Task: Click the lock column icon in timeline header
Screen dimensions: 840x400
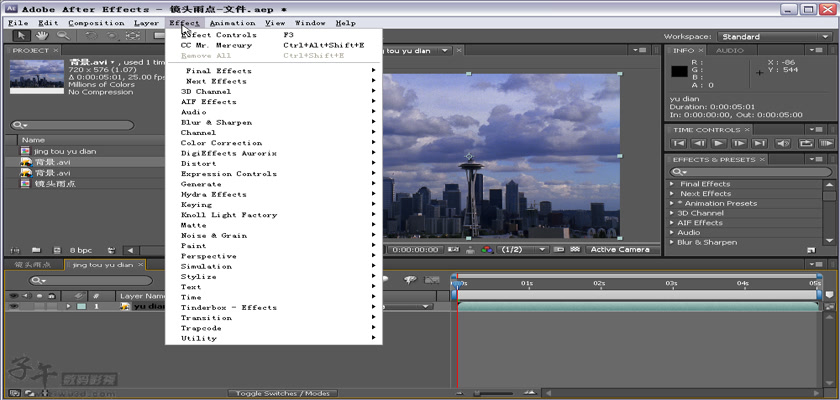Action: [51, 296]
